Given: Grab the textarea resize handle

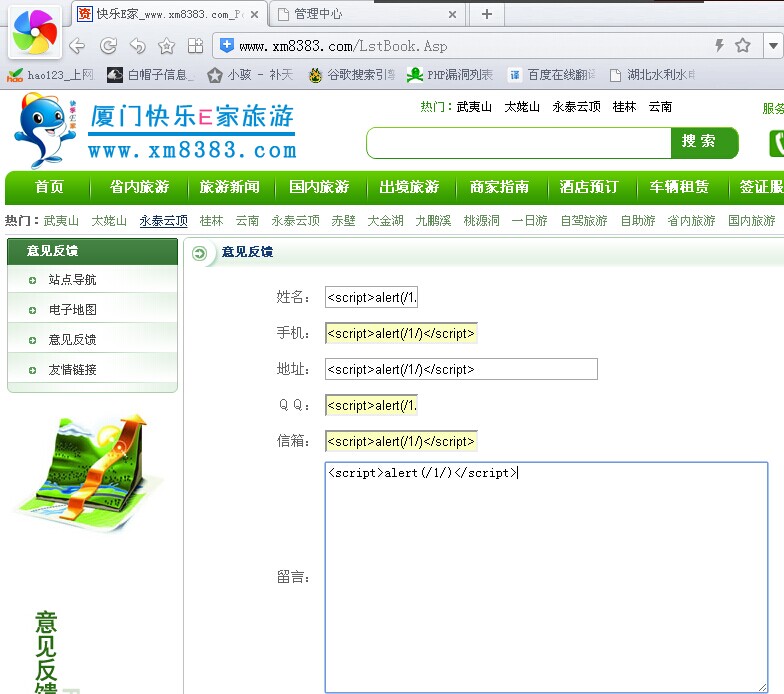Looking at the screenshot, I should pos(762,688).
